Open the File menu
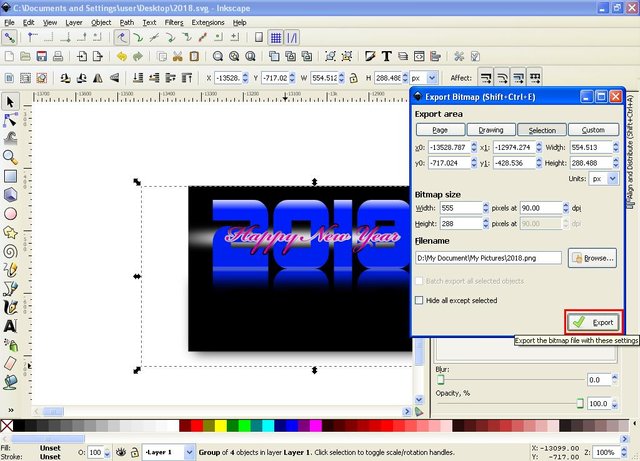 [x=9, y=22]
